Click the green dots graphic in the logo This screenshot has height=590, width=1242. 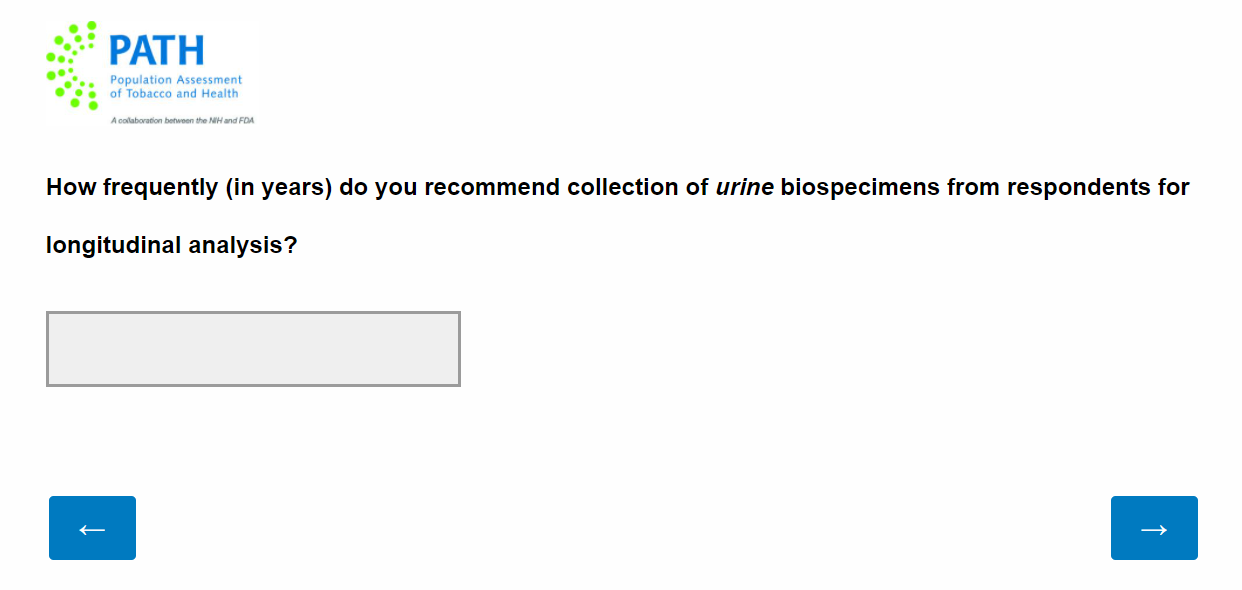pos(72,65)
